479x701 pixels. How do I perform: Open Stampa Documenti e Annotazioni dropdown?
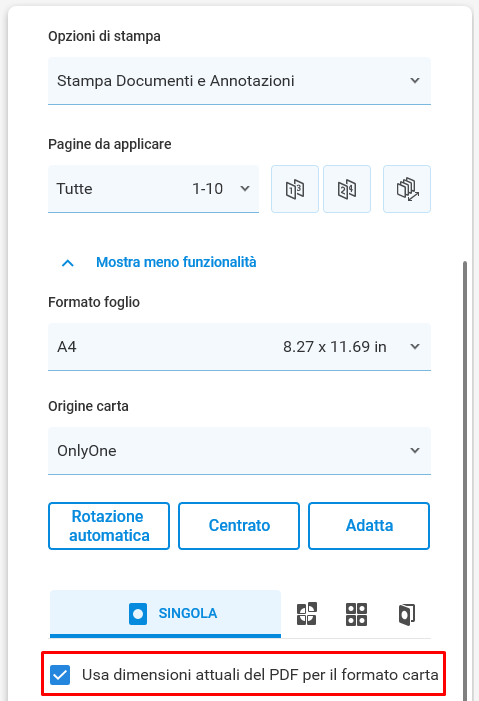click(239, 81)
